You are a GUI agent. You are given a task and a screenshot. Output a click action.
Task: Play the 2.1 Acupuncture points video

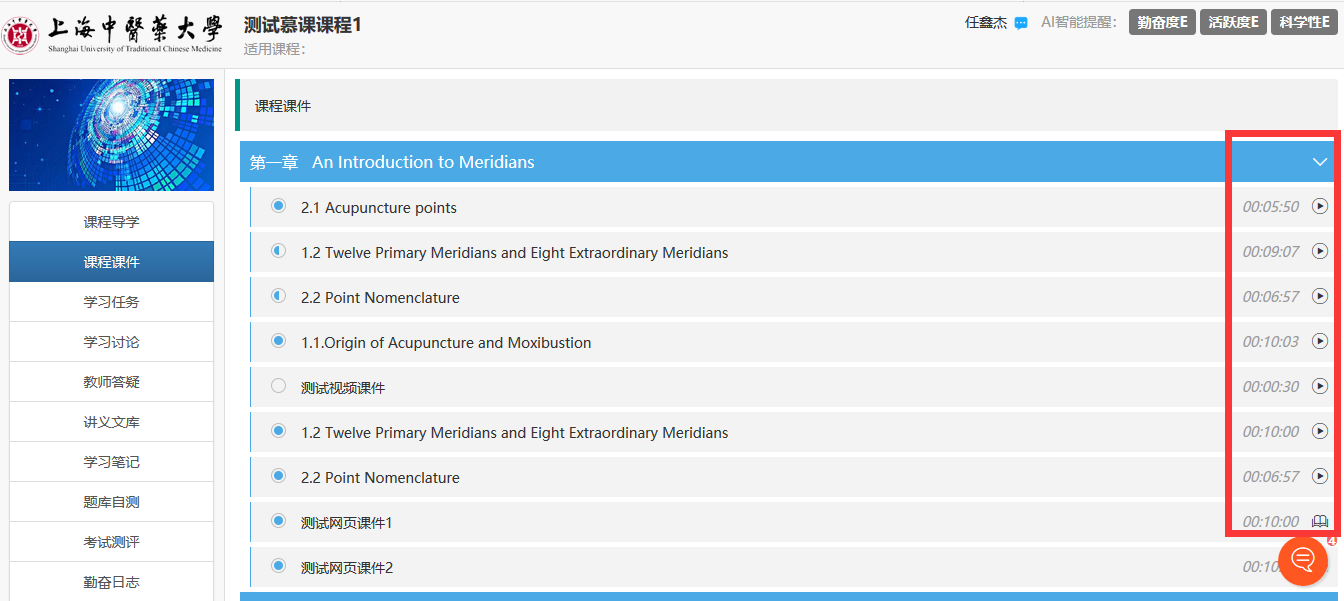click(1320, 206)
